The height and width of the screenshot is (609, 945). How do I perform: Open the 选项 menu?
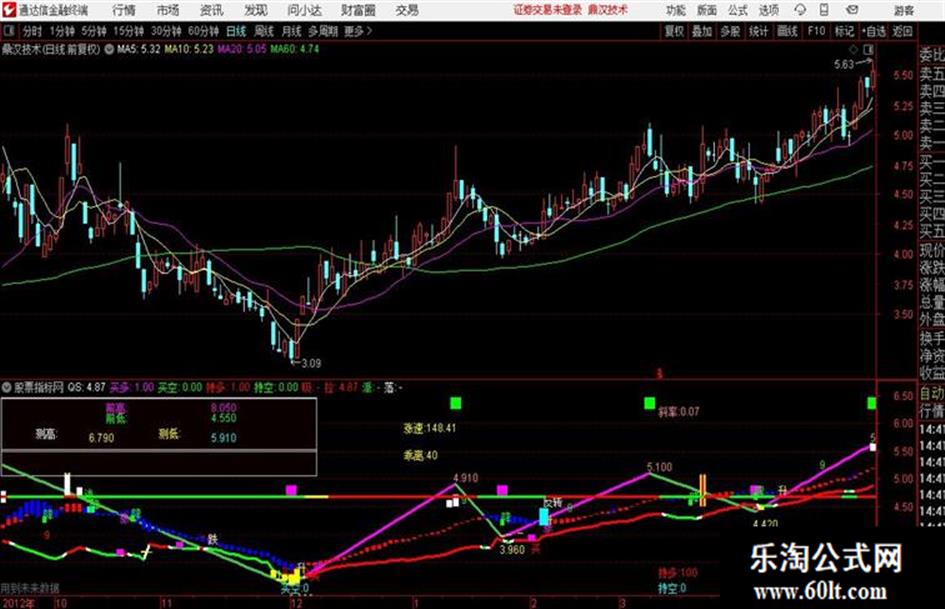pyautogui.click(x=769, y=10)
